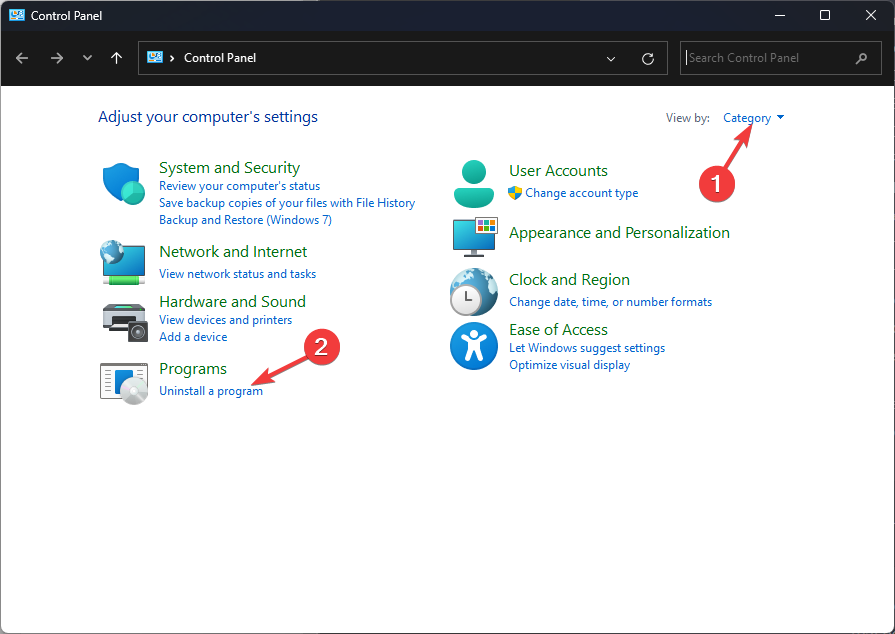Screen dimensions: 895x634
Task: Click the Control Panel title bar icon
Action: tap(17, 15)
